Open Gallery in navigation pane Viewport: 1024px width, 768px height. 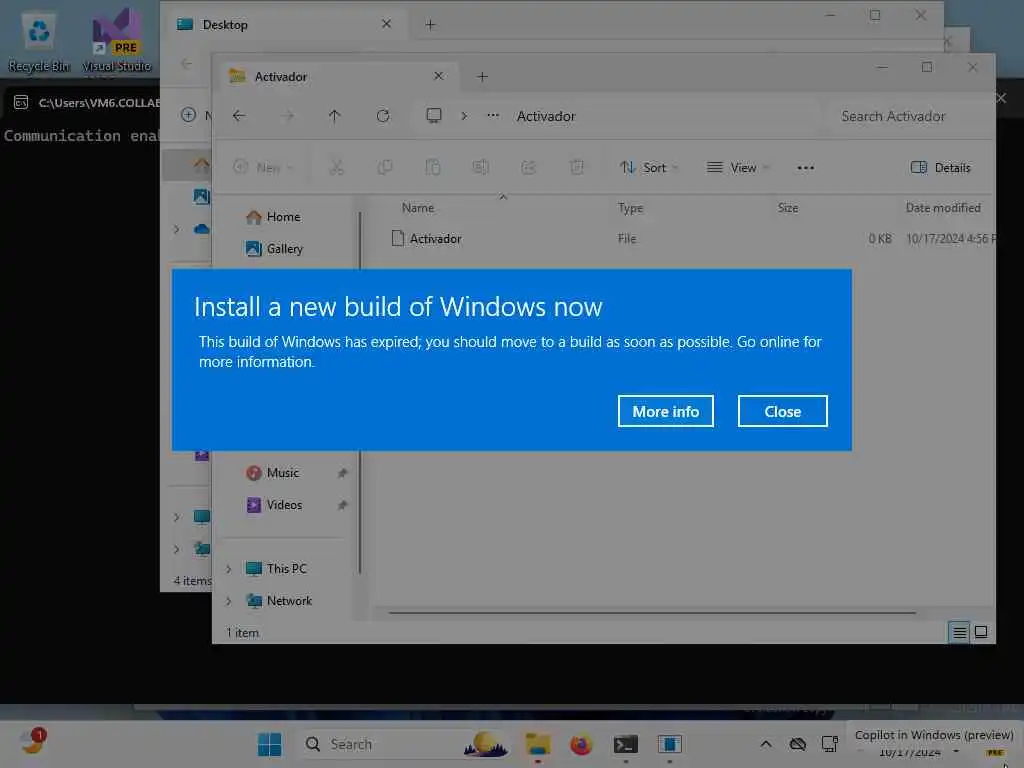coord(274,249)
